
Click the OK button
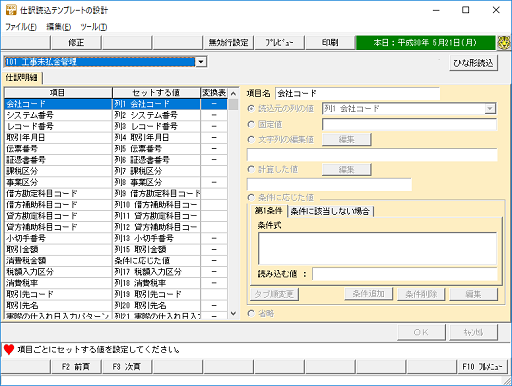point(421,332)
